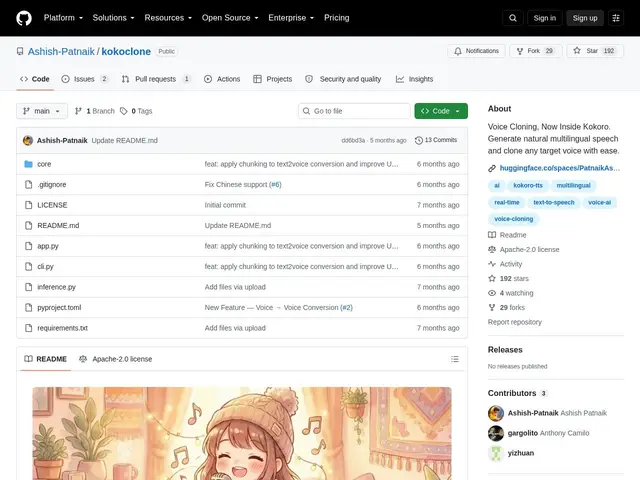Open the main branch selector dropdown
The image size is (640, 480).
[x=42, y=111]
